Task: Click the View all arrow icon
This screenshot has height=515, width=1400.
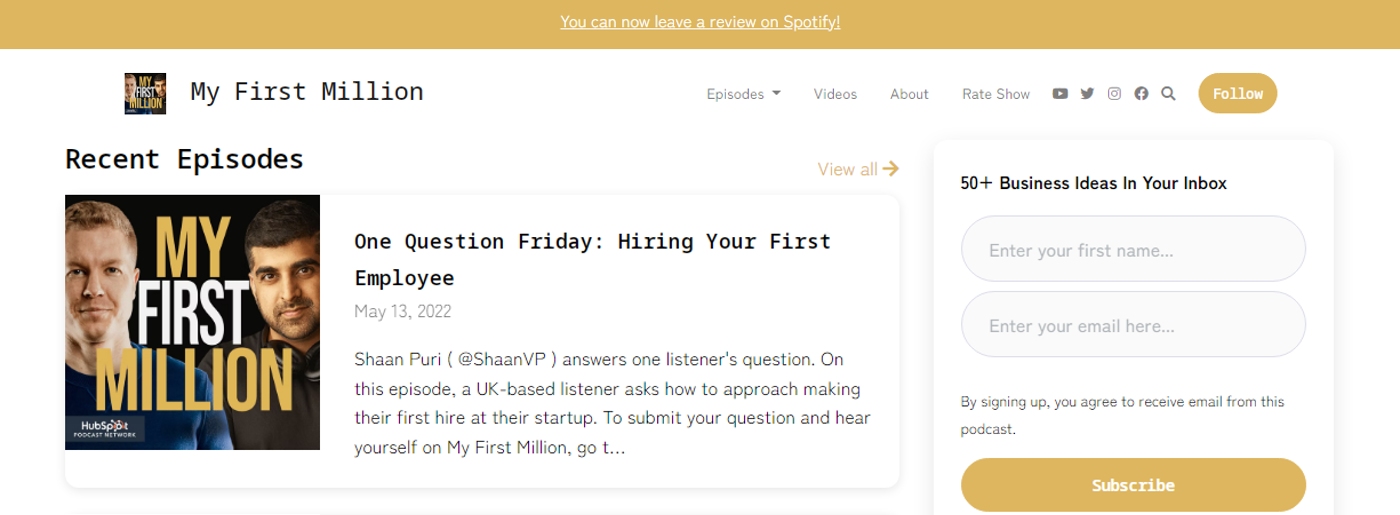Action: pos(890,169)
